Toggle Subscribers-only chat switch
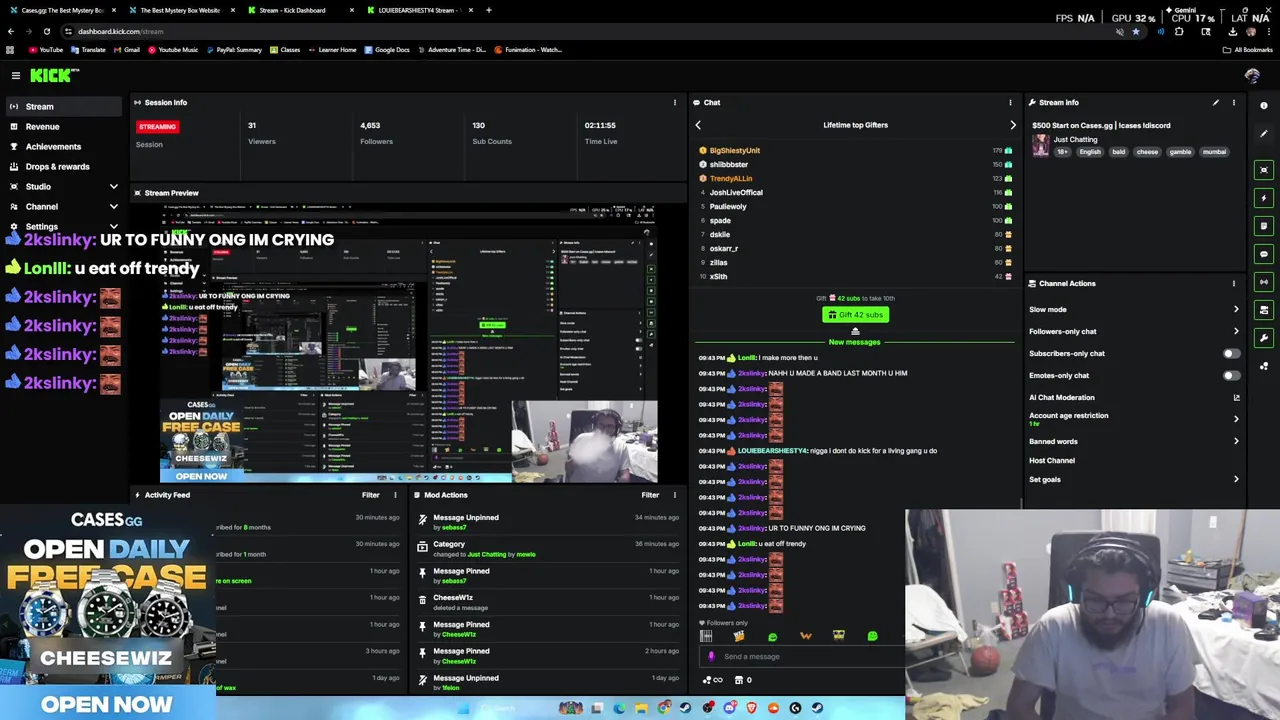The image size is (1280, 720). point(1231,353)
